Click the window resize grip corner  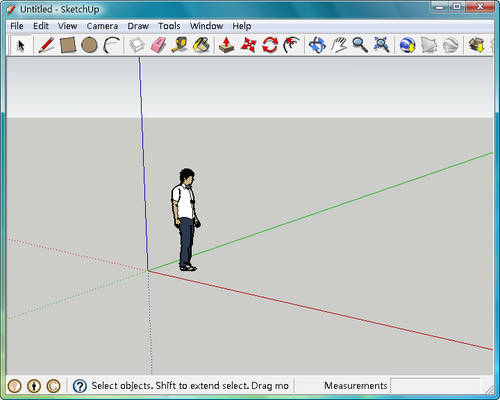click(489, 389)
